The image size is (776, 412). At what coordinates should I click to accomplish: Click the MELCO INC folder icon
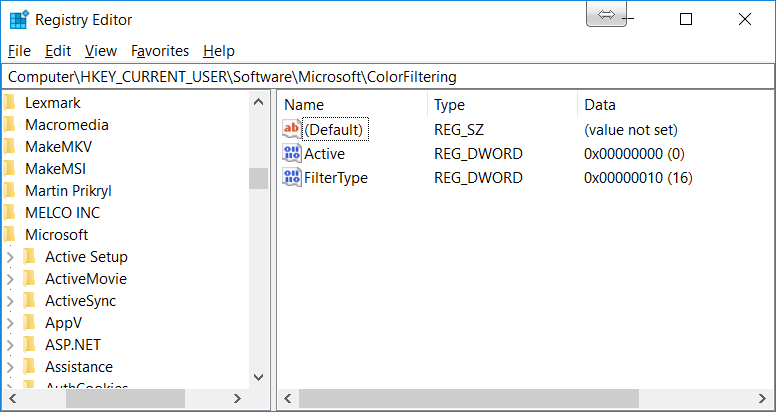click(9, 213)
